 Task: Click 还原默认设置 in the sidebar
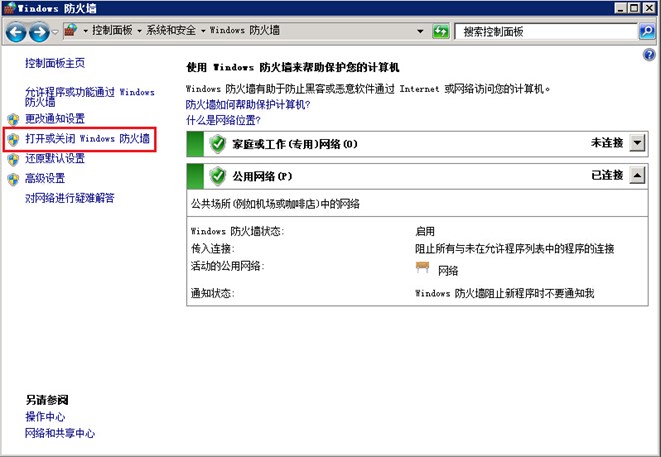pos(55,159)
